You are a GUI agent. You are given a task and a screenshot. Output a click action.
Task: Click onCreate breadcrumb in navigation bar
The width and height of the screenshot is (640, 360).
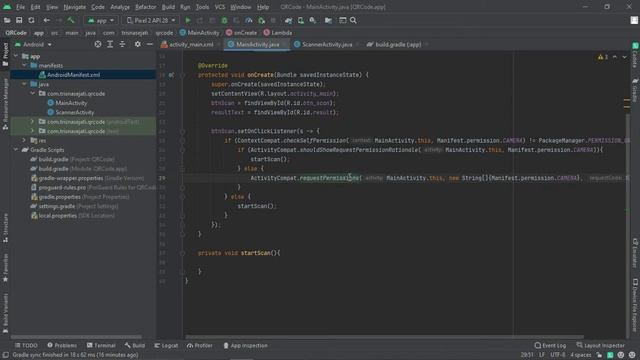pyautogui.click(x=242, y=33)
